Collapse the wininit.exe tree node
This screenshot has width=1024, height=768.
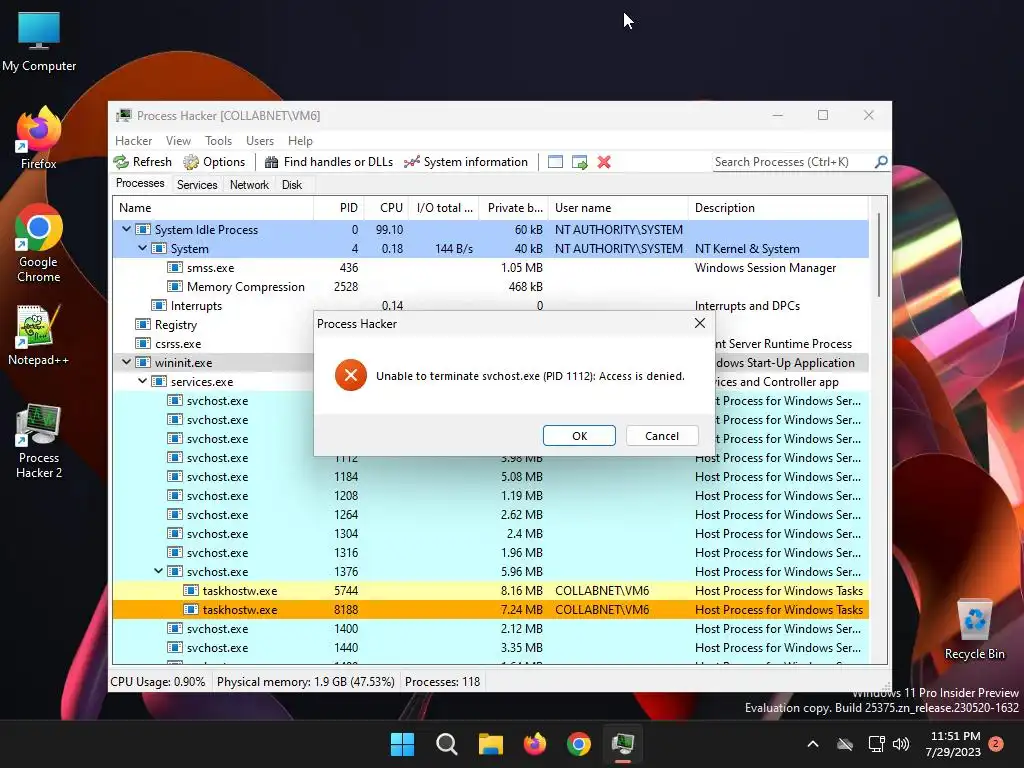click(127, 362)
